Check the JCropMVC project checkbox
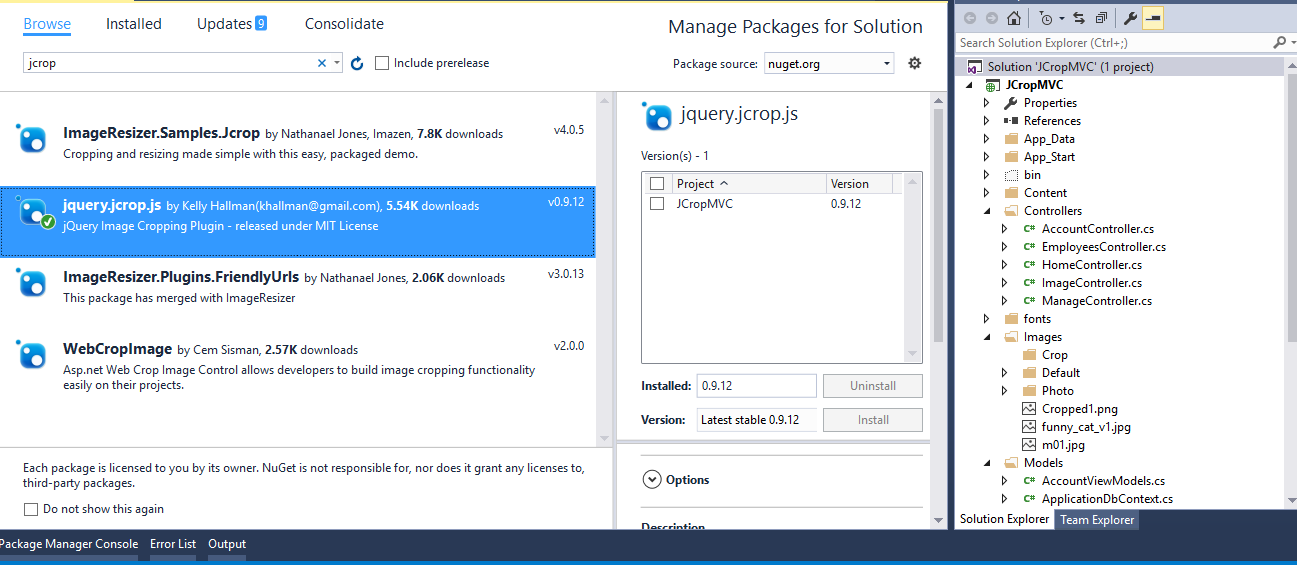Screen dimensions: 1297x565 tap(657, 203)
